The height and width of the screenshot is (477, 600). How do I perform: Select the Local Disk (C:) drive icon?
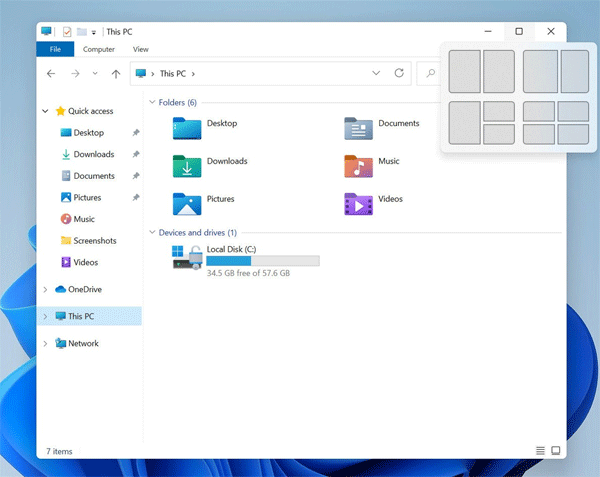click(x=187, y=257)
